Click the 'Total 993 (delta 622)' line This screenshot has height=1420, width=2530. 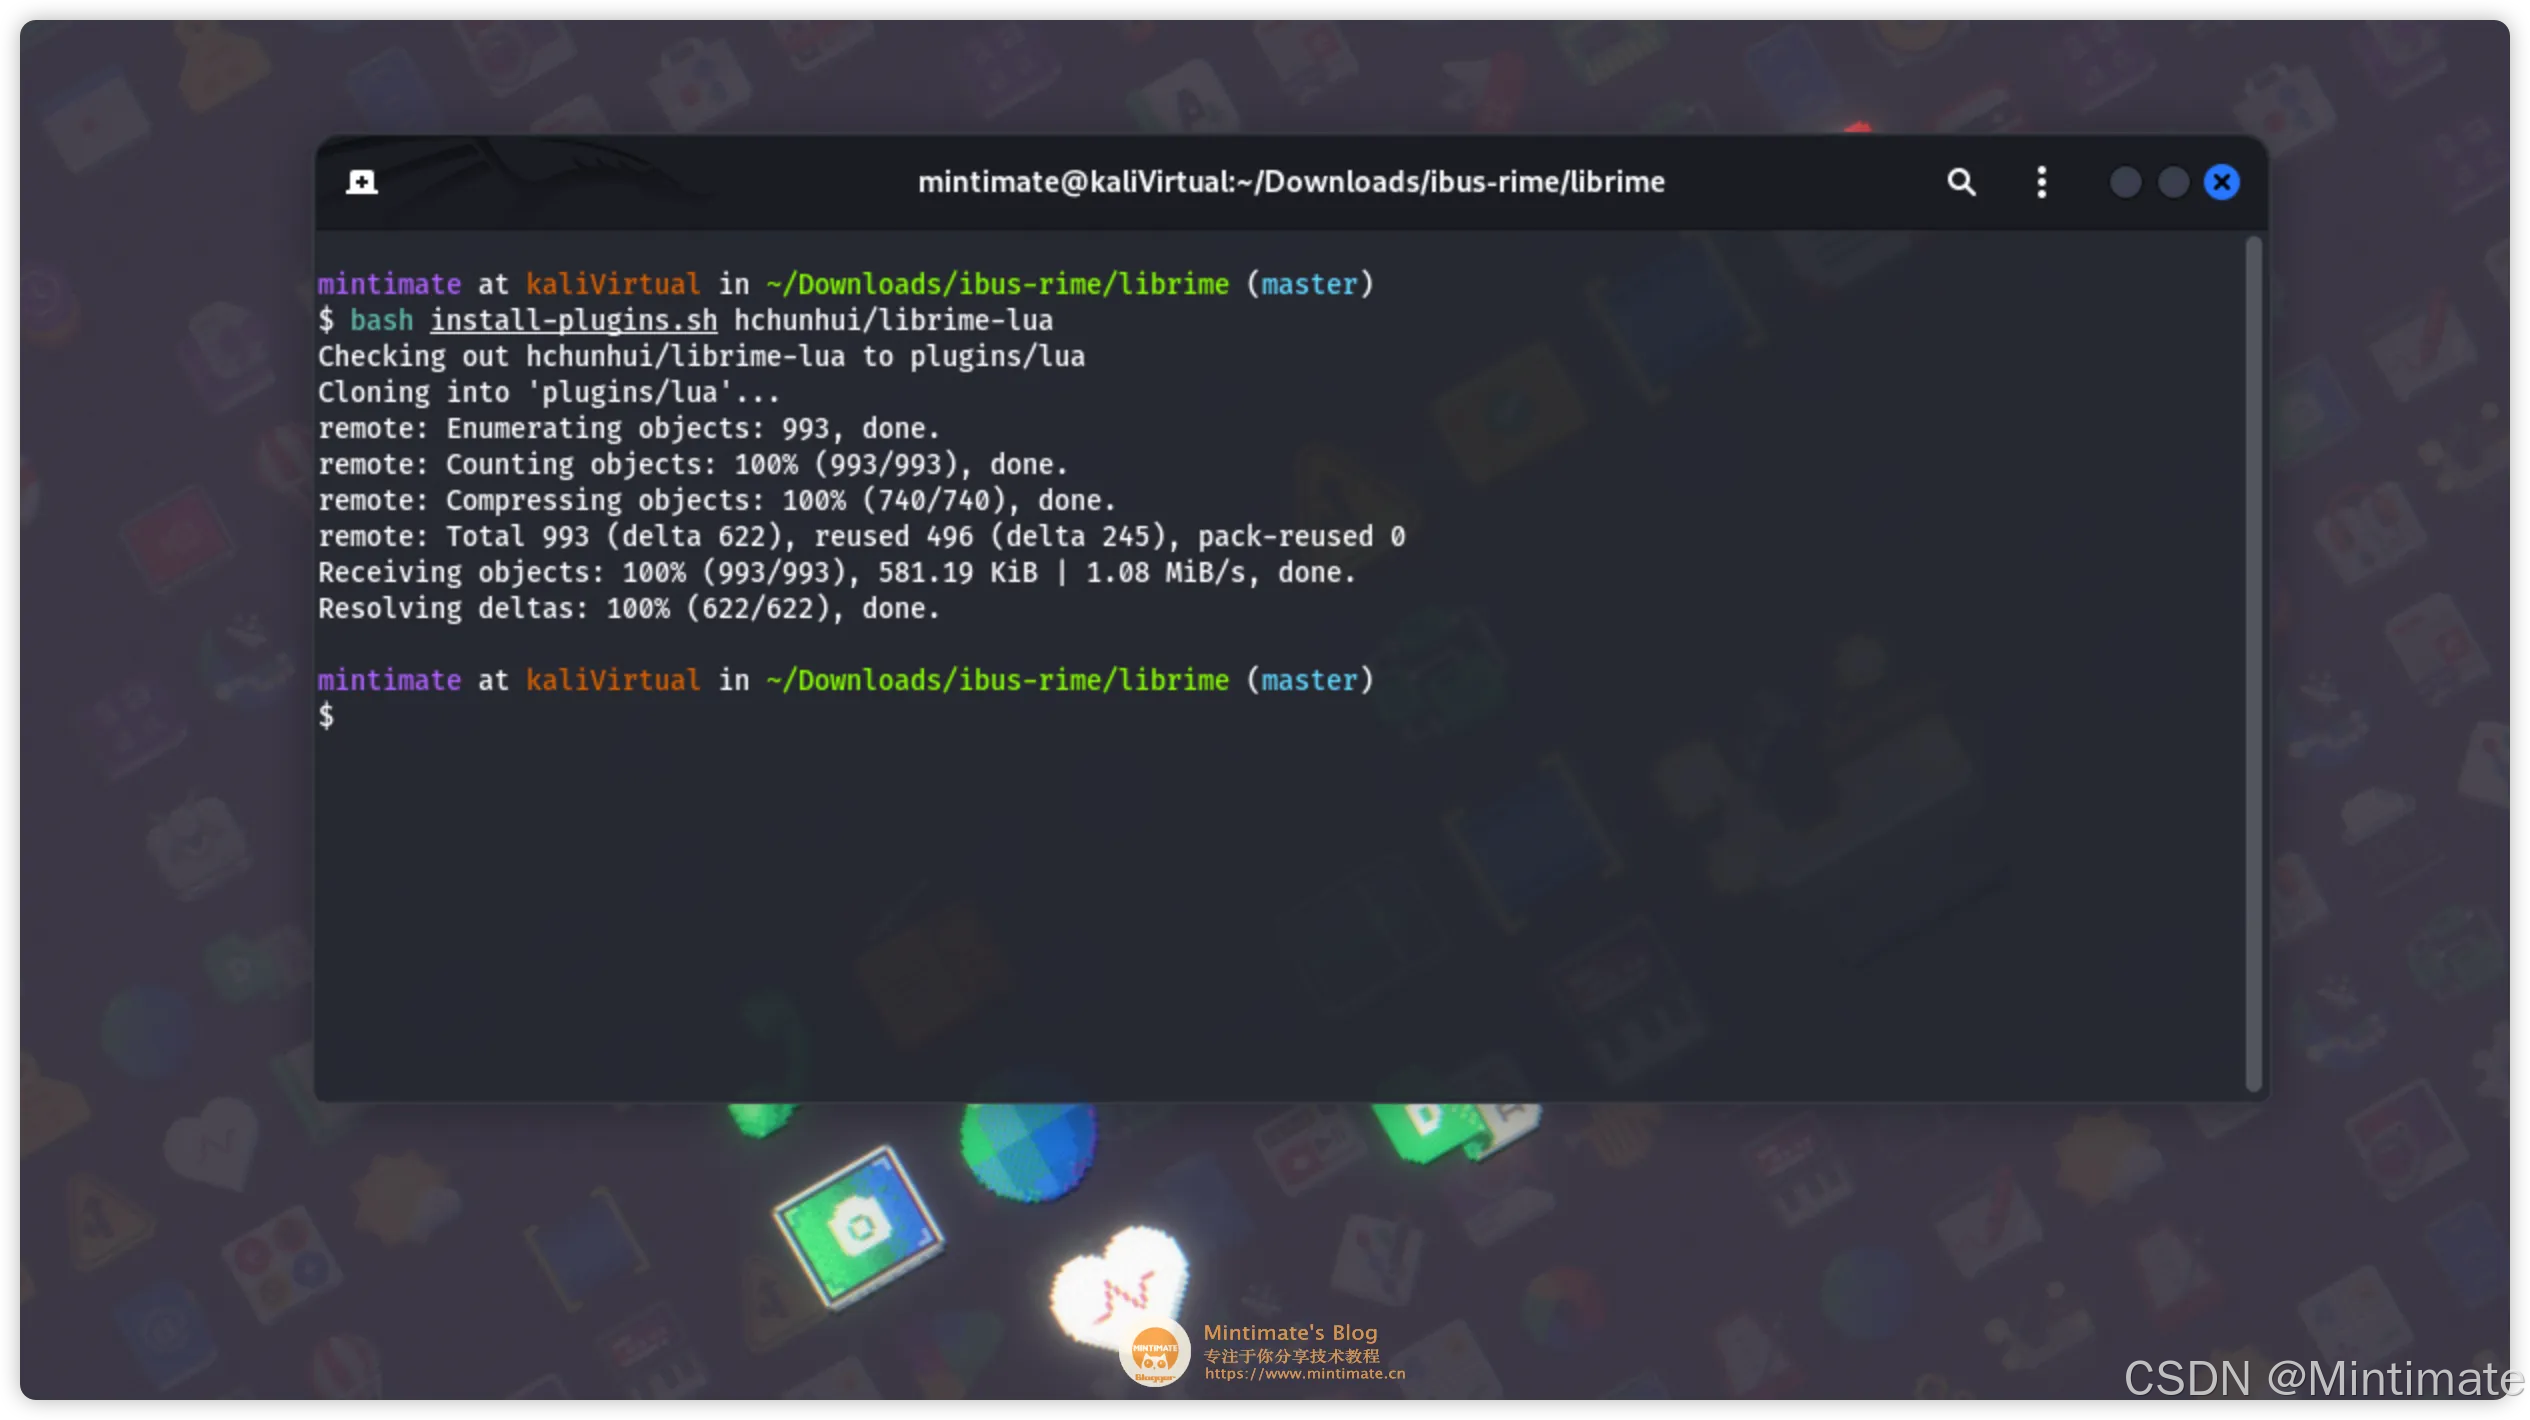click(862, 536)
